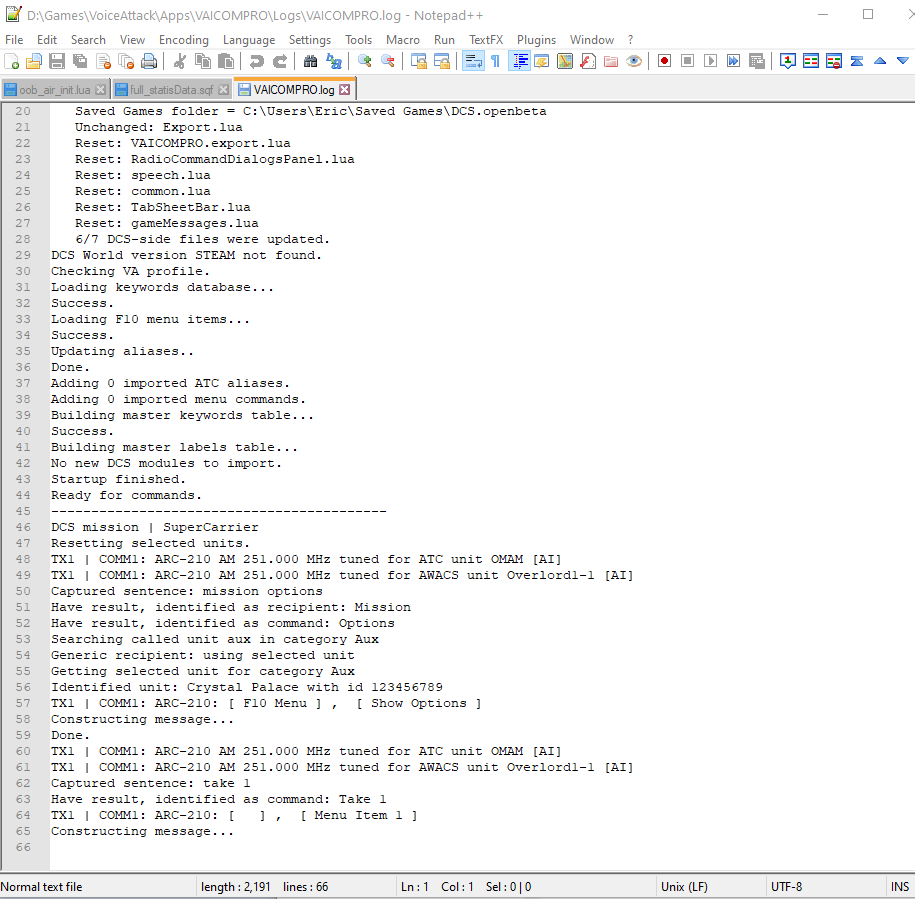Open Folder as Workspace icon
The image size is (915, 899).
click(x=611, y=61)
